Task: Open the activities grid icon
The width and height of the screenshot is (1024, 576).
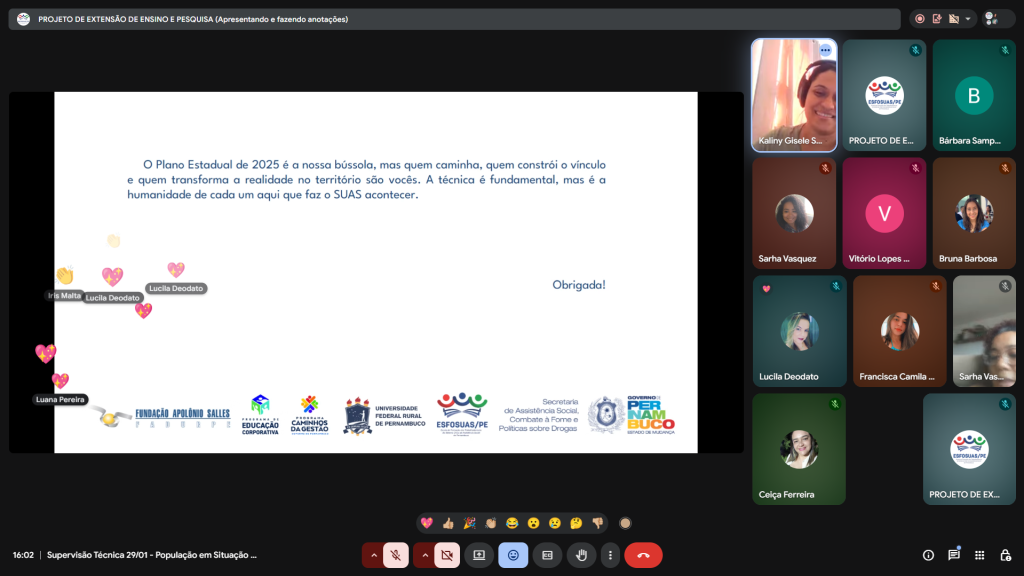Action: point(979,555)
